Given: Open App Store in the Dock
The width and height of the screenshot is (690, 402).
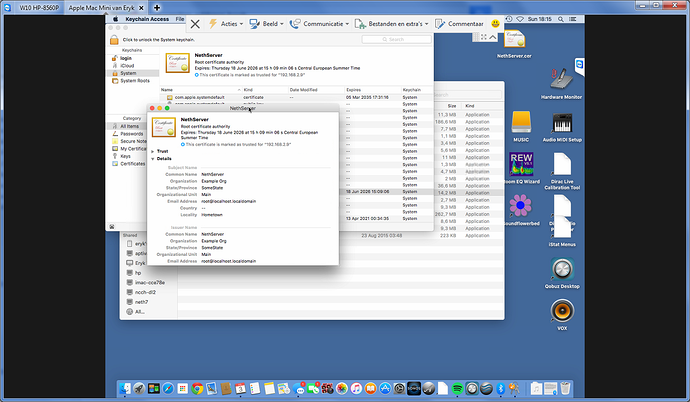Looking at the screenshot, I should click(385, 388).
